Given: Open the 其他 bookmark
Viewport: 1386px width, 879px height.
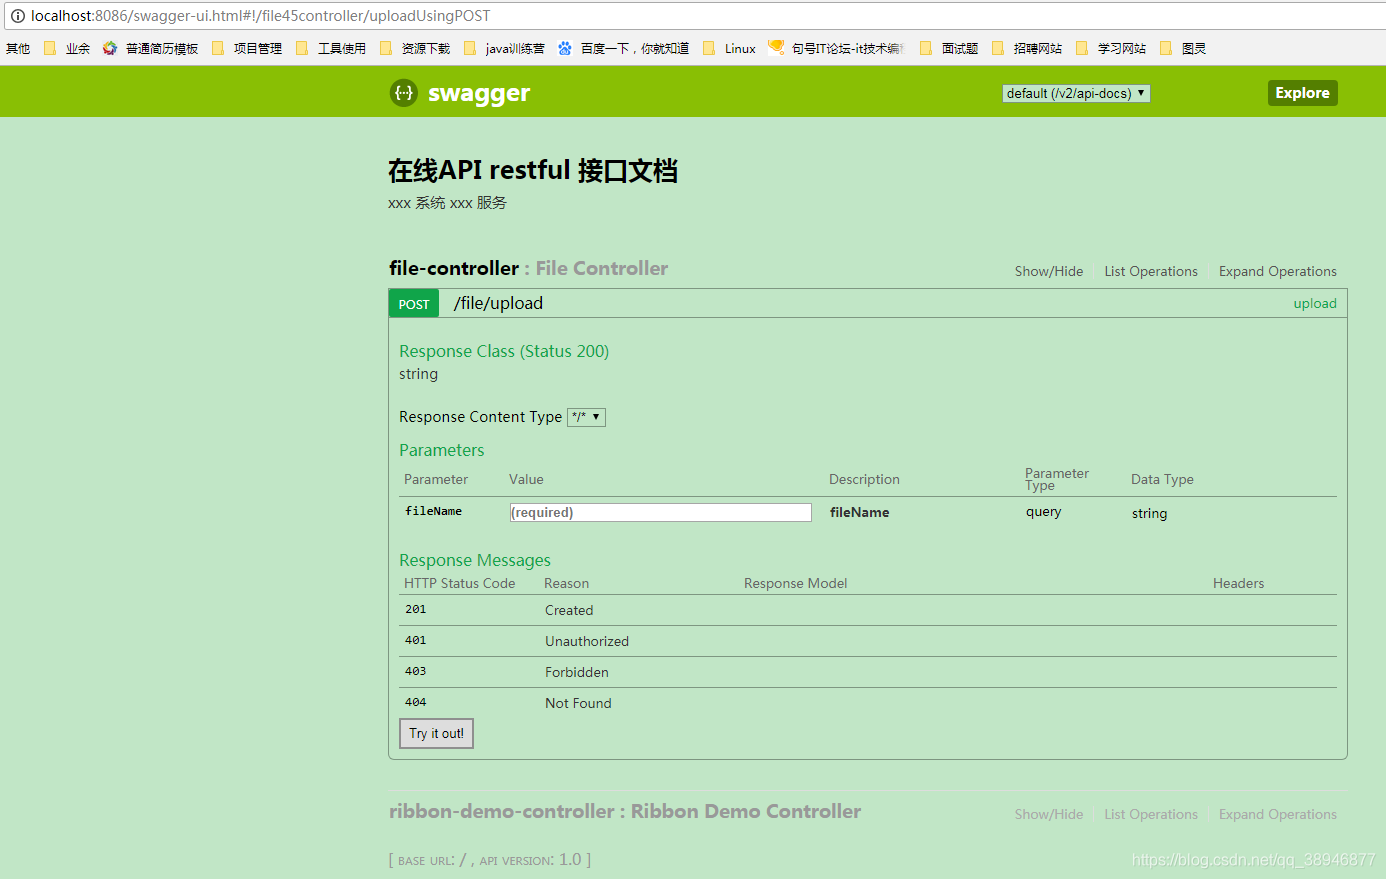Looking at the screenshot, I should tap(18, 48).
